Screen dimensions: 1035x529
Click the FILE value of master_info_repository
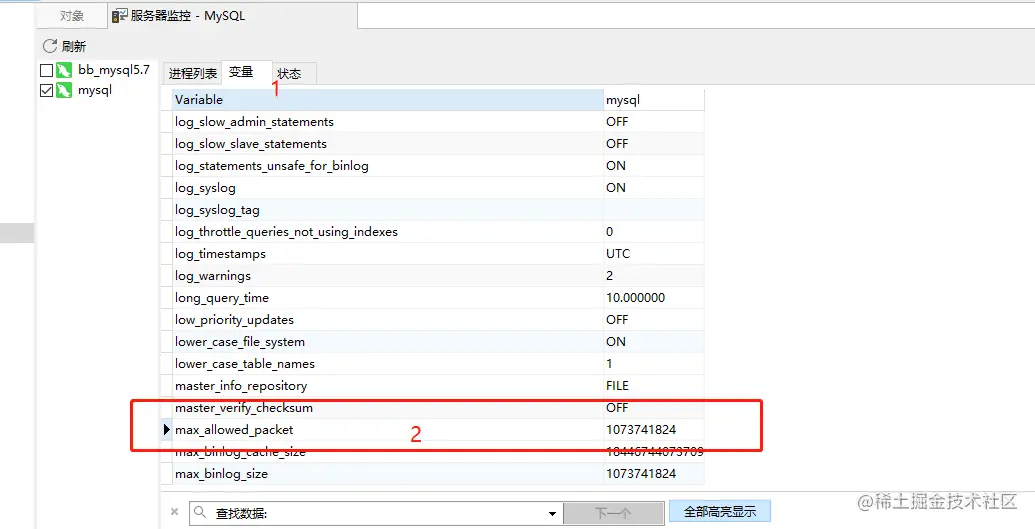(x=617, y=386)
